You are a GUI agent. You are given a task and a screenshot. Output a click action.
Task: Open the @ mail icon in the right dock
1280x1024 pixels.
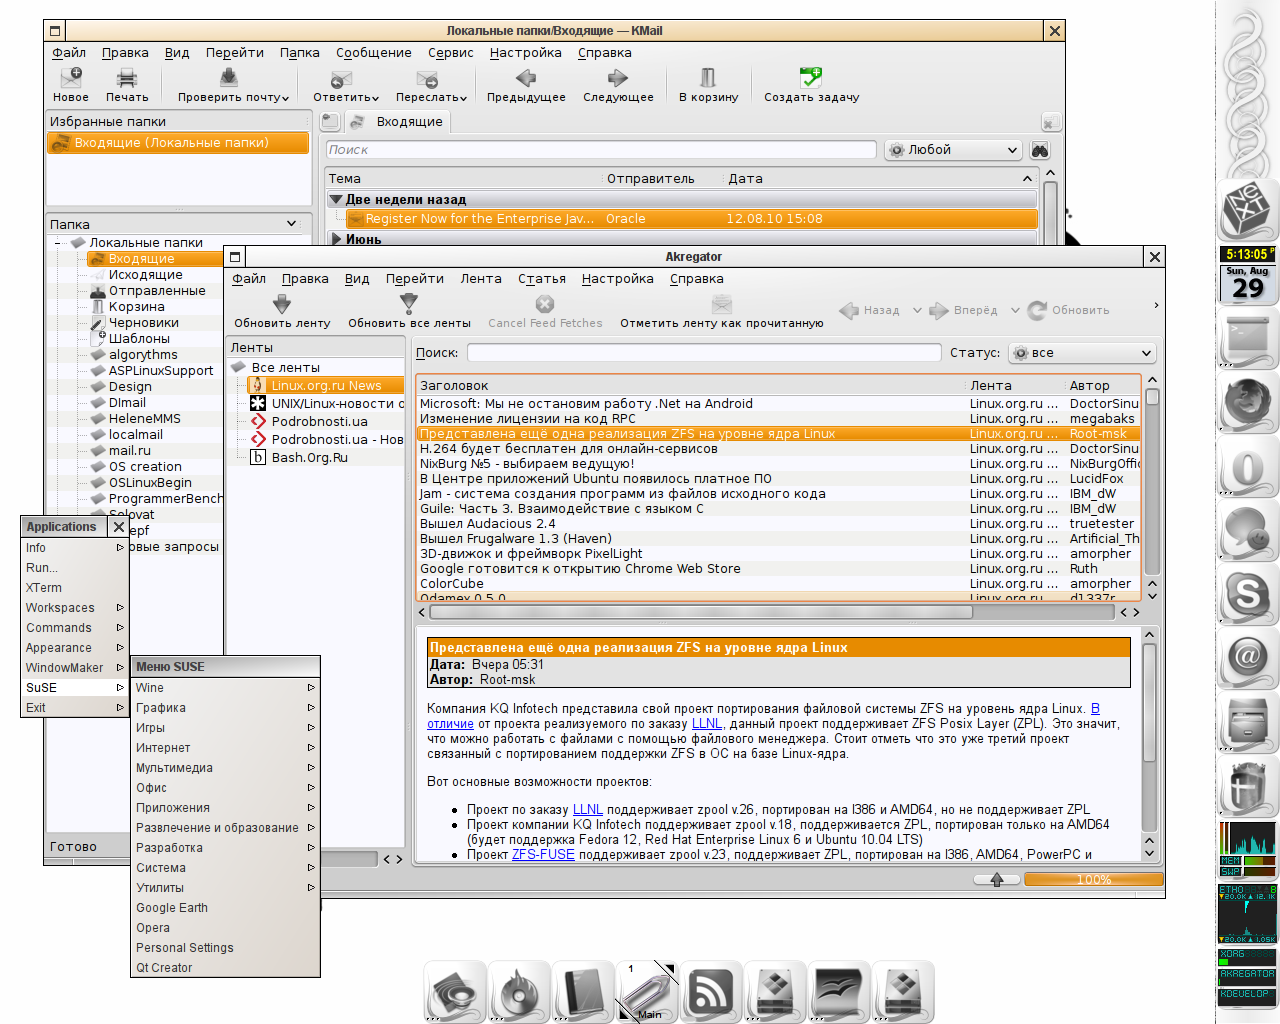[x=1248, y=658]
